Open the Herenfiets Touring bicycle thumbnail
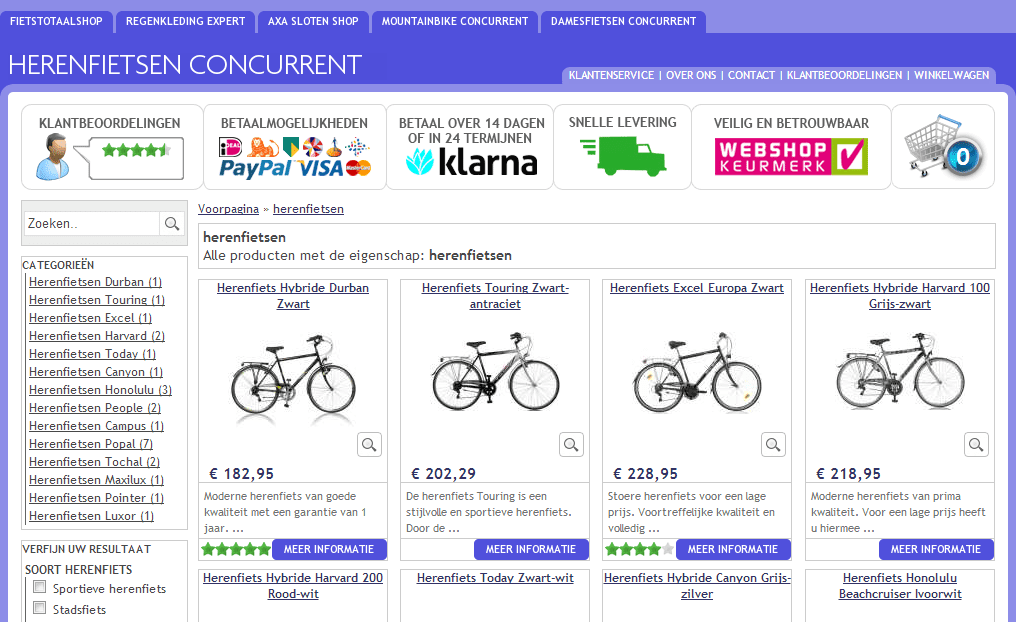The height and width of the screenshot is (622, 1016). [495, 373]
